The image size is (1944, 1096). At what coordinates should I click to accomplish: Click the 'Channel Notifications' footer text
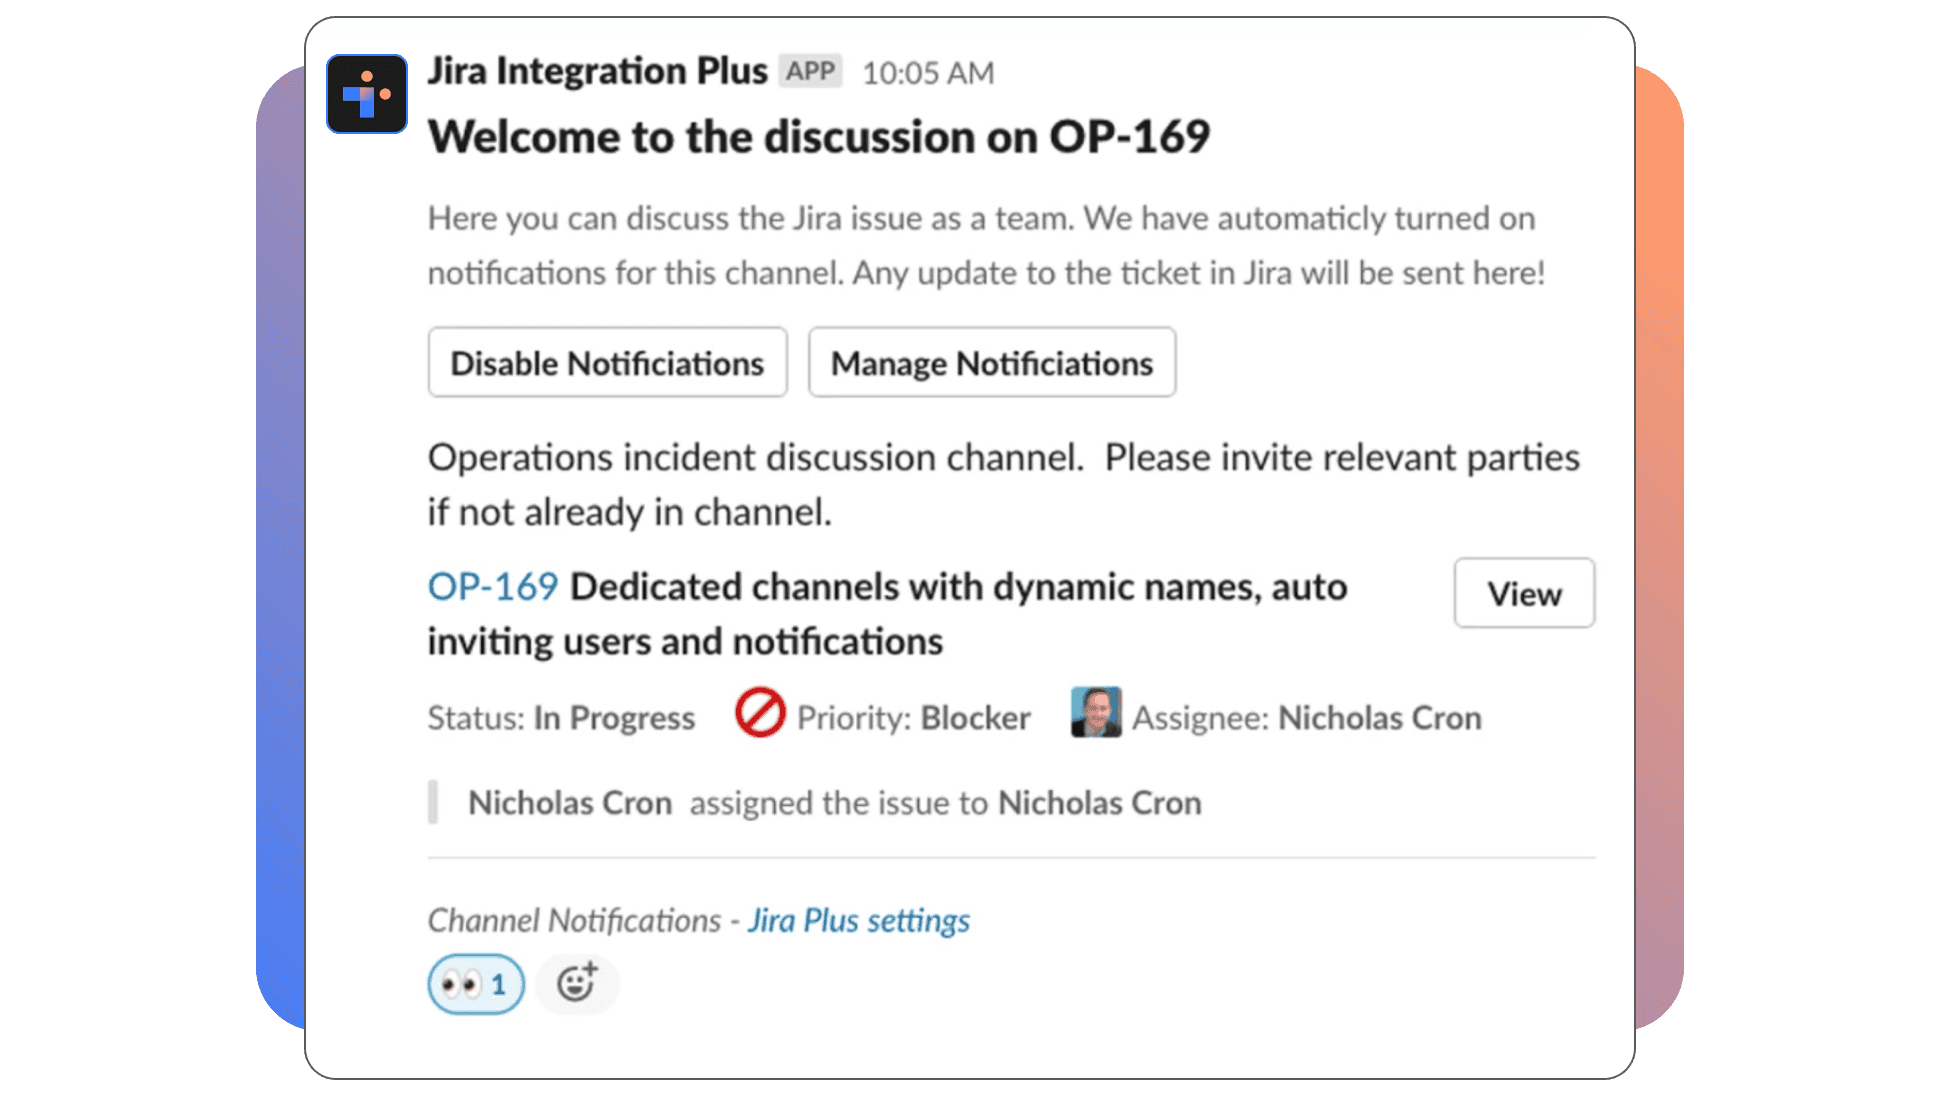click(574, 920)
